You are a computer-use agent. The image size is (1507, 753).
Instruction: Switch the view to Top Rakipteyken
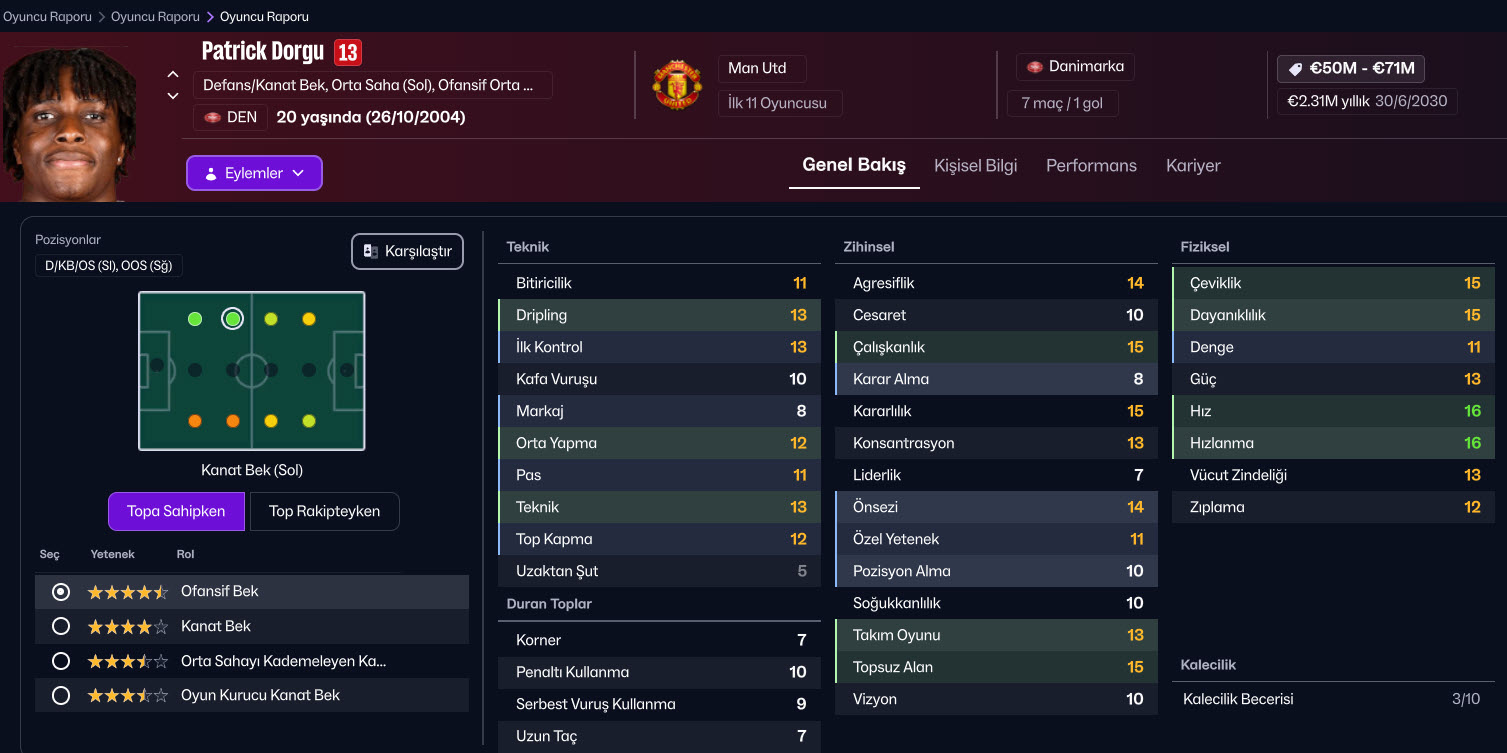(324, 511)
